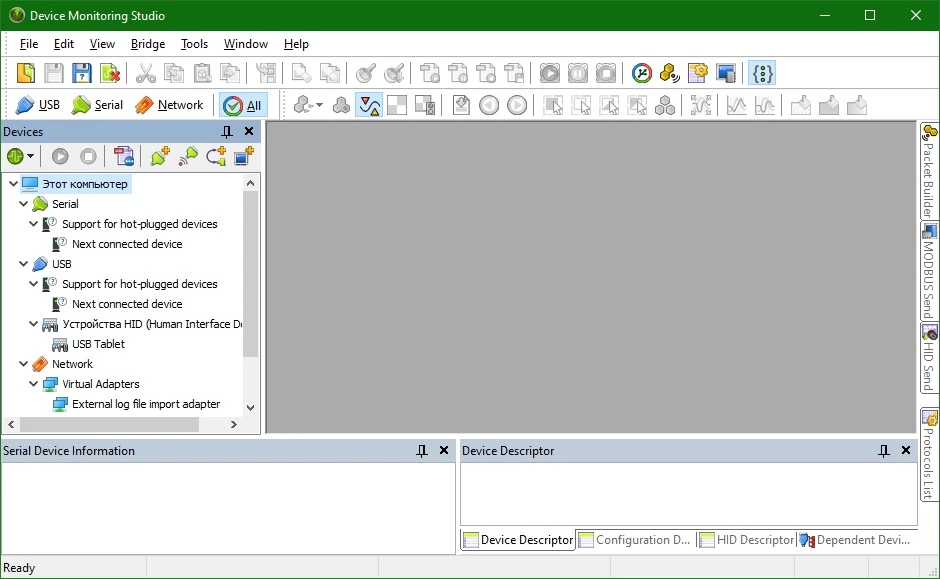Close the Devices panel
The height and width of the screenshot is (579, 940).
249,131
